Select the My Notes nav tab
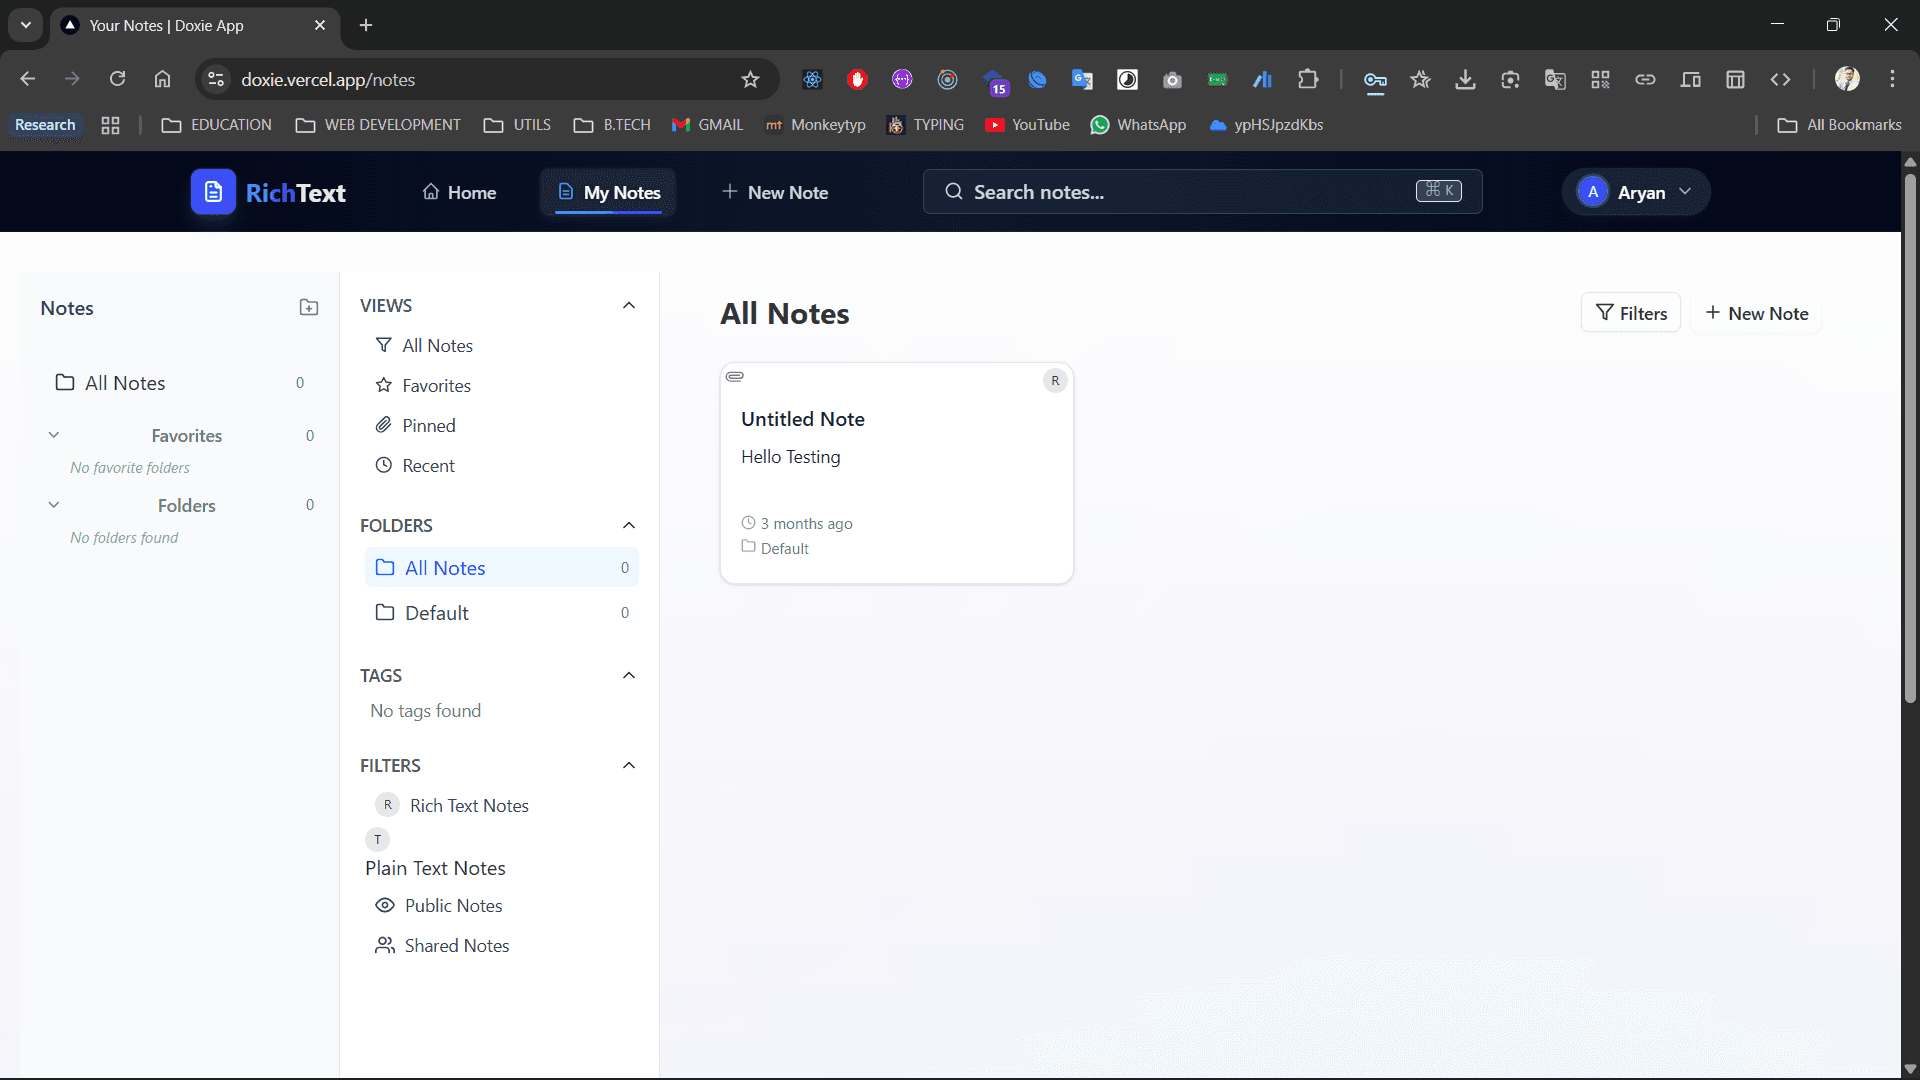The height and width of the screenshot is (1080, 1920). pyautogui.click(x=608, y=192)
